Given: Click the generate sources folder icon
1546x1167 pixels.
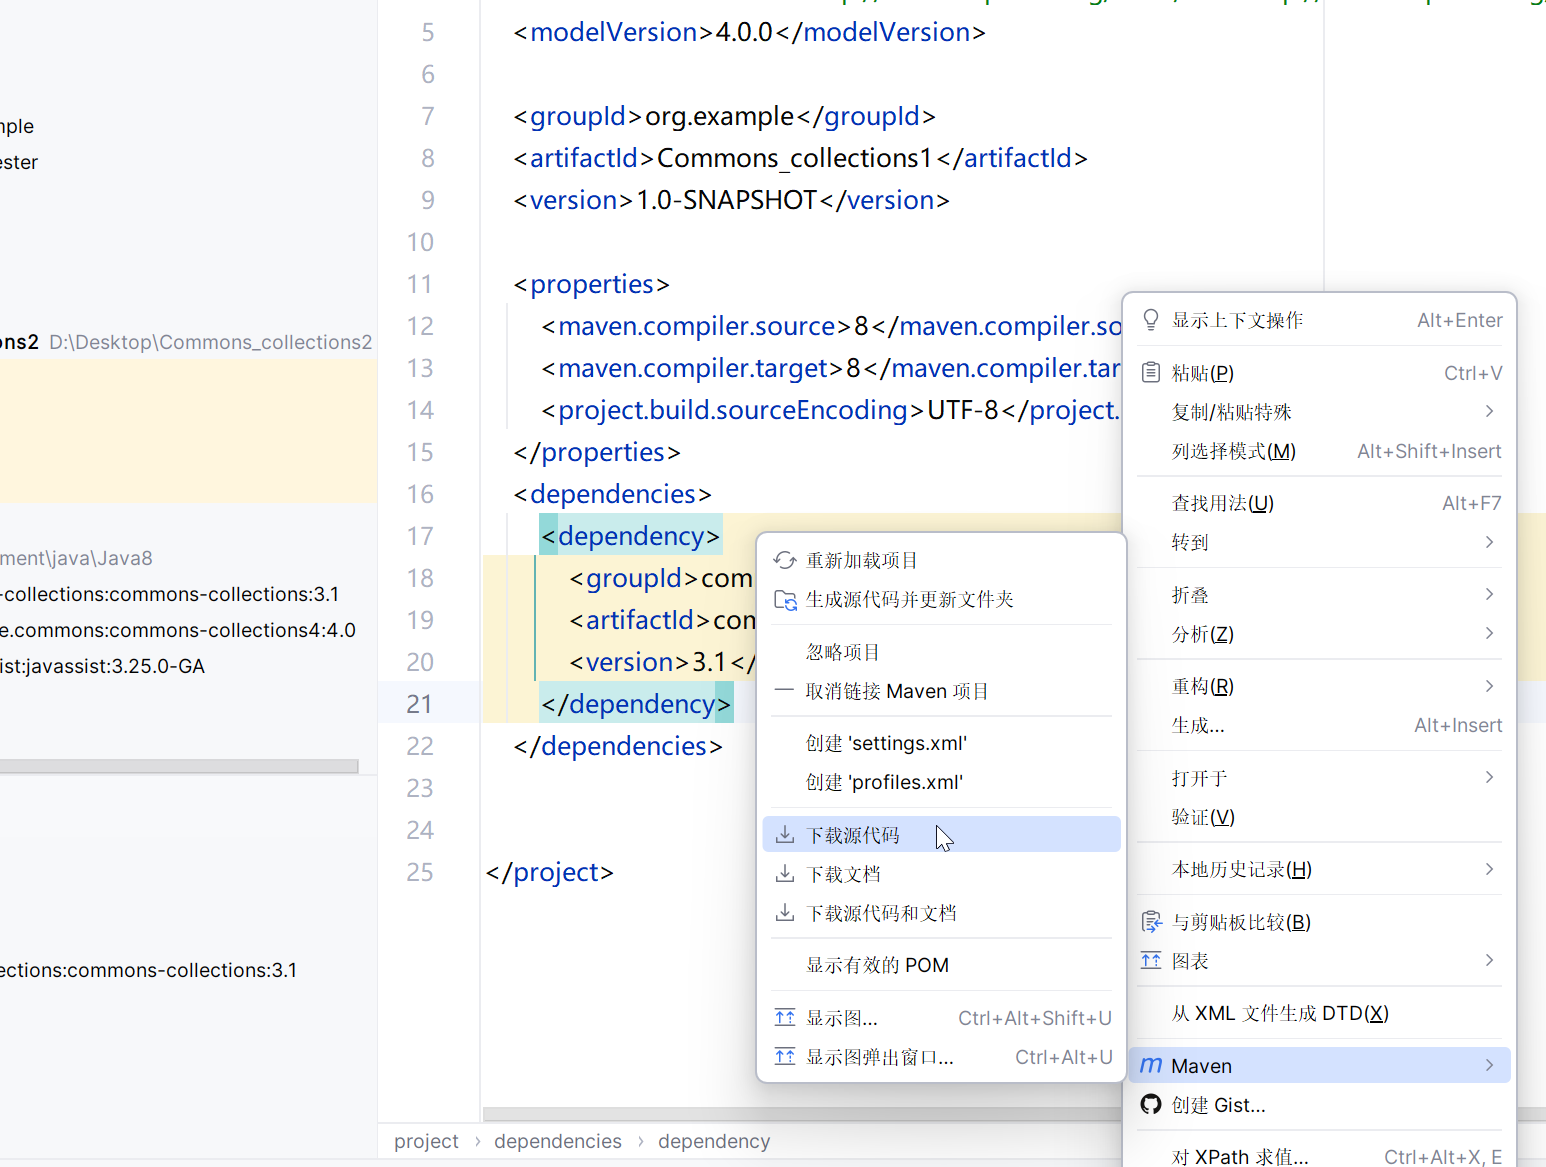Looking at the screenshot, I should point(785,600).
